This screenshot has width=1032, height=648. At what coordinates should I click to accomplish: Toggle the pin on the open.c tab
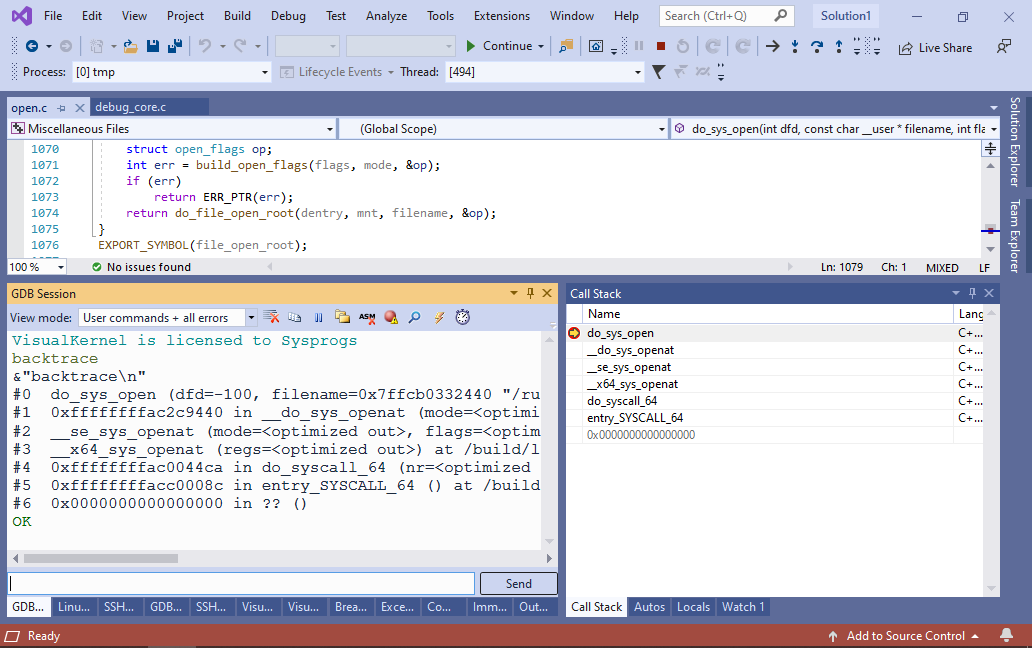[x=61, y=108]
